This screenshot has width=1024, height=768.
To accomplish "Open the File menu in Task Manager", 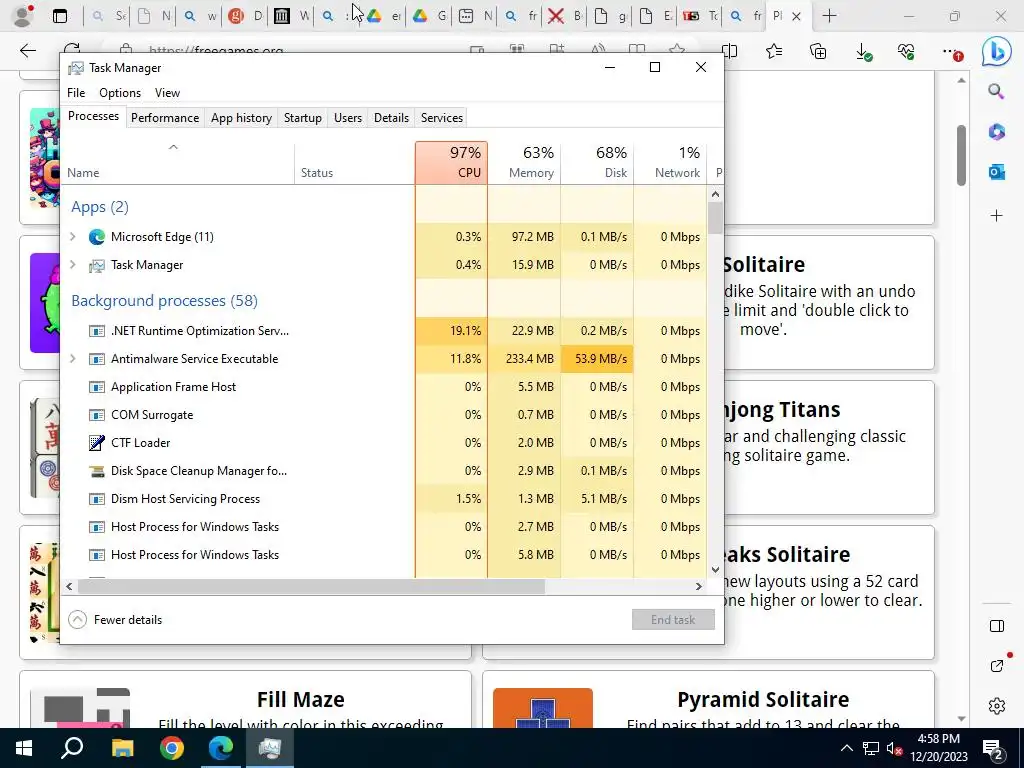I will (x=76, y=93).
